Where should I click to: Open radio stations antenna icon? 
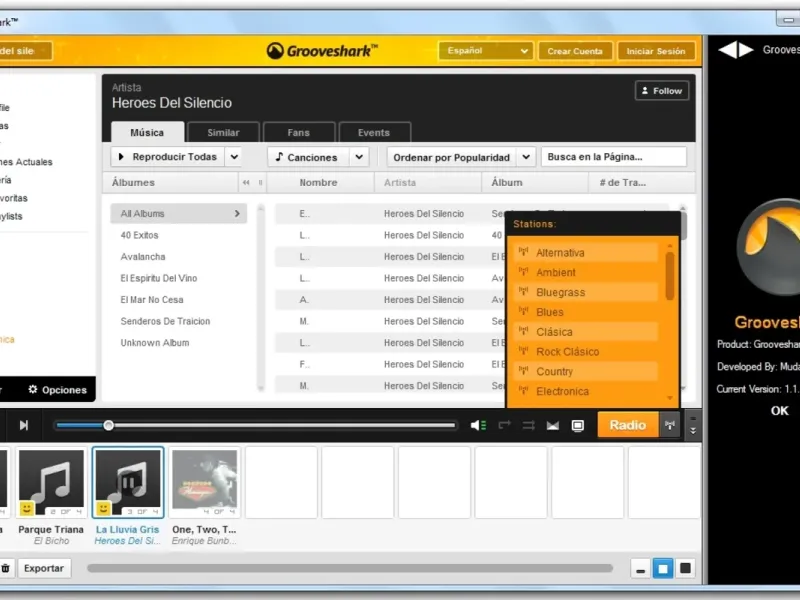click(670, 424)
